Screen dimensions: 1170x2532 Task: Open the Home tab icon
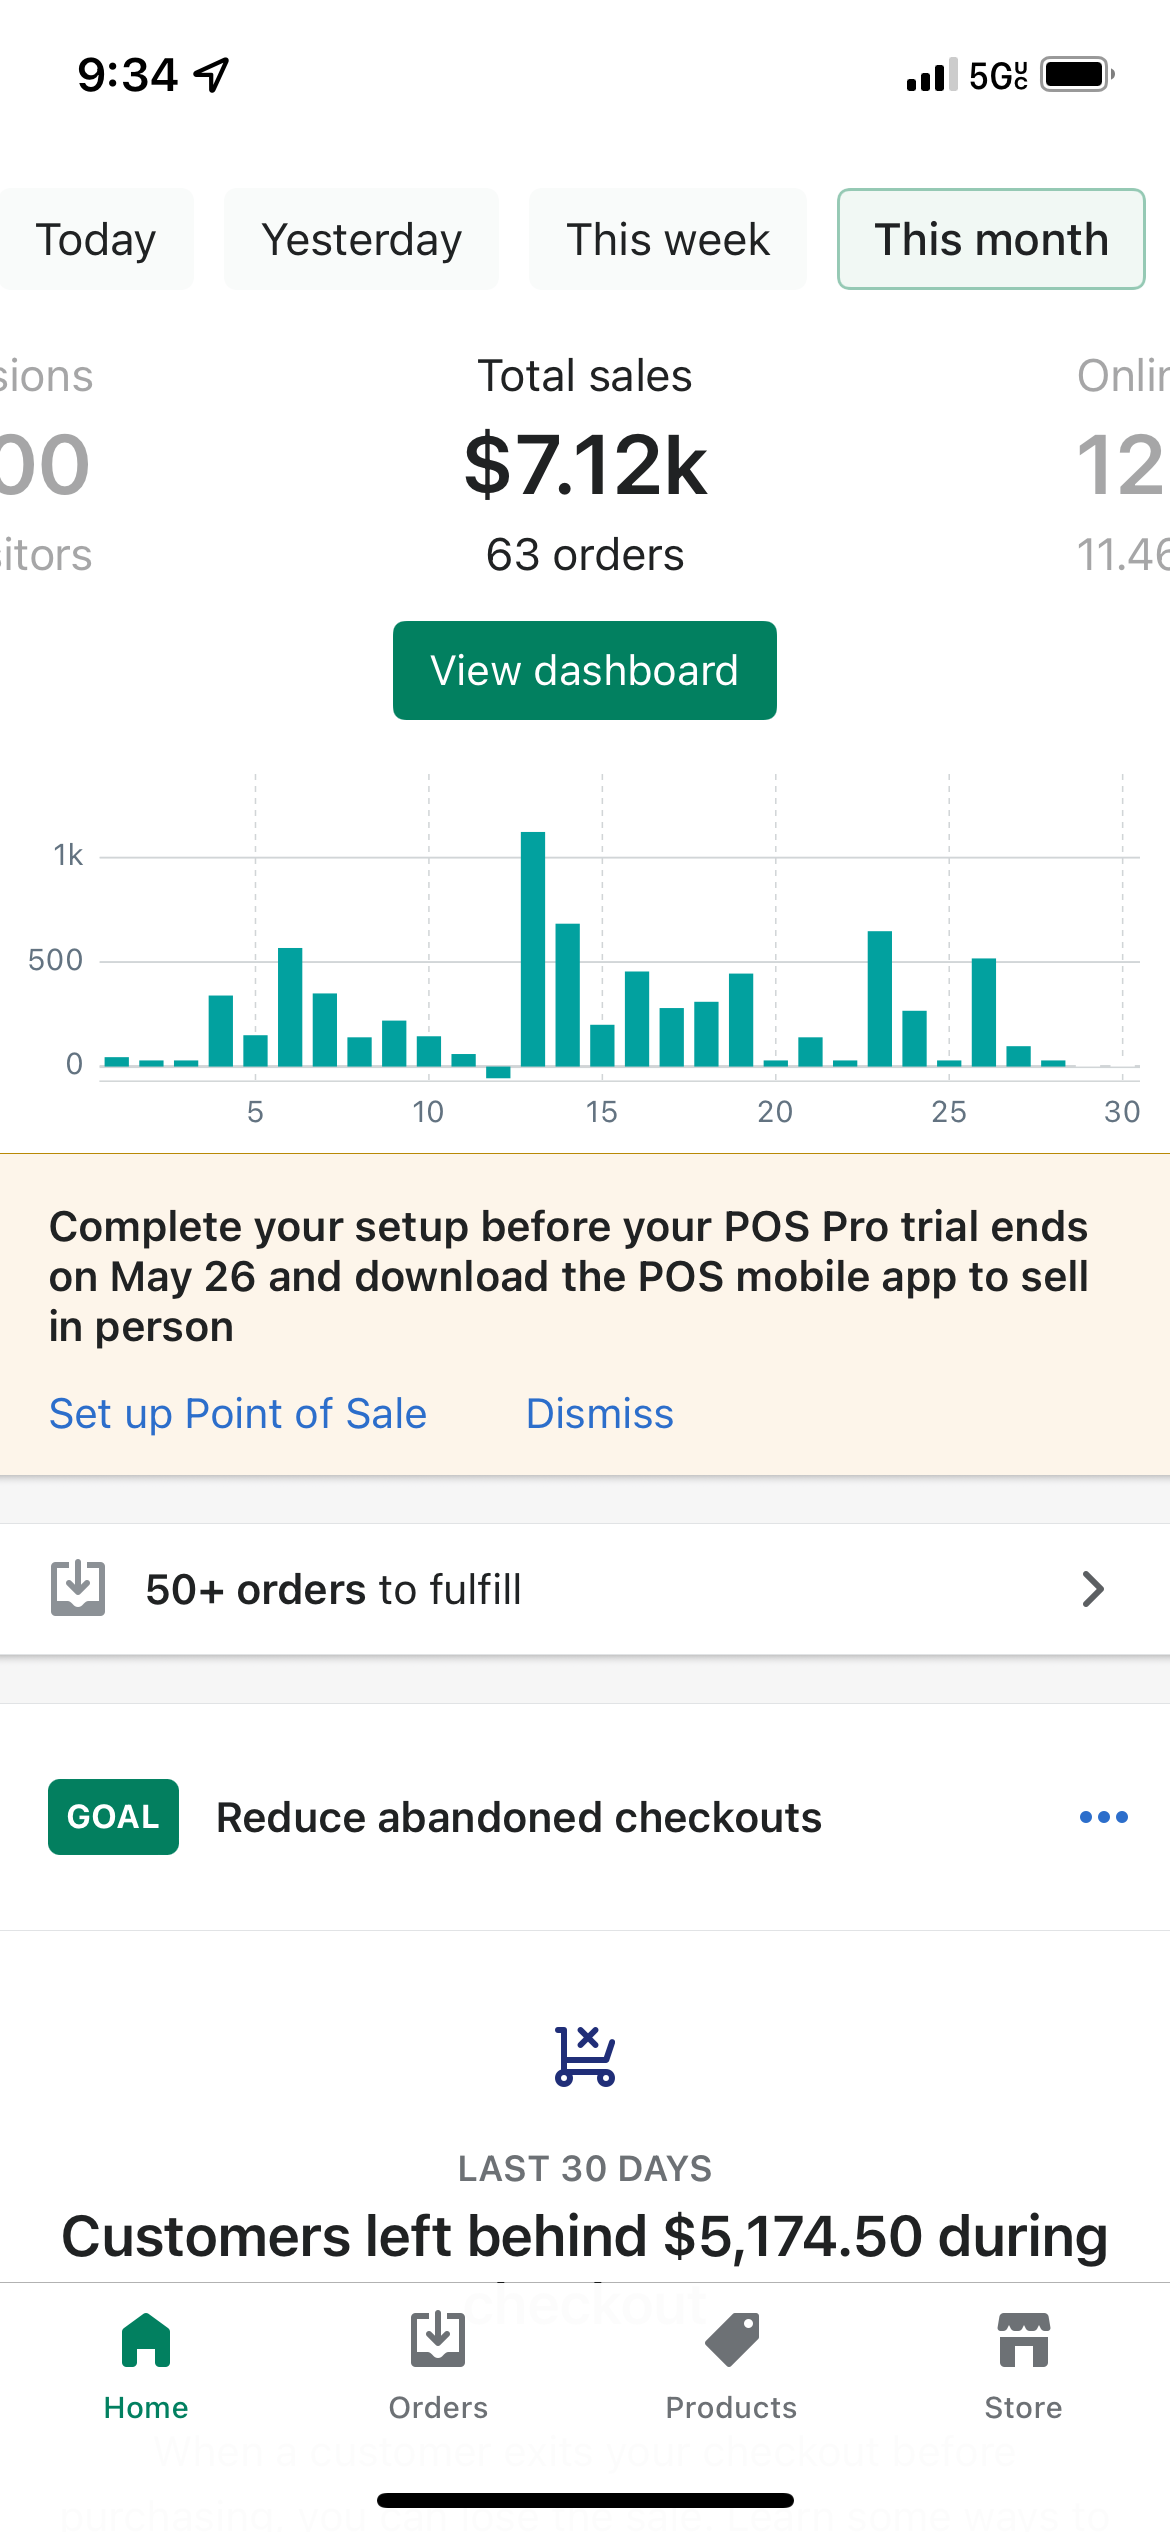click(x=146, y=2341)
